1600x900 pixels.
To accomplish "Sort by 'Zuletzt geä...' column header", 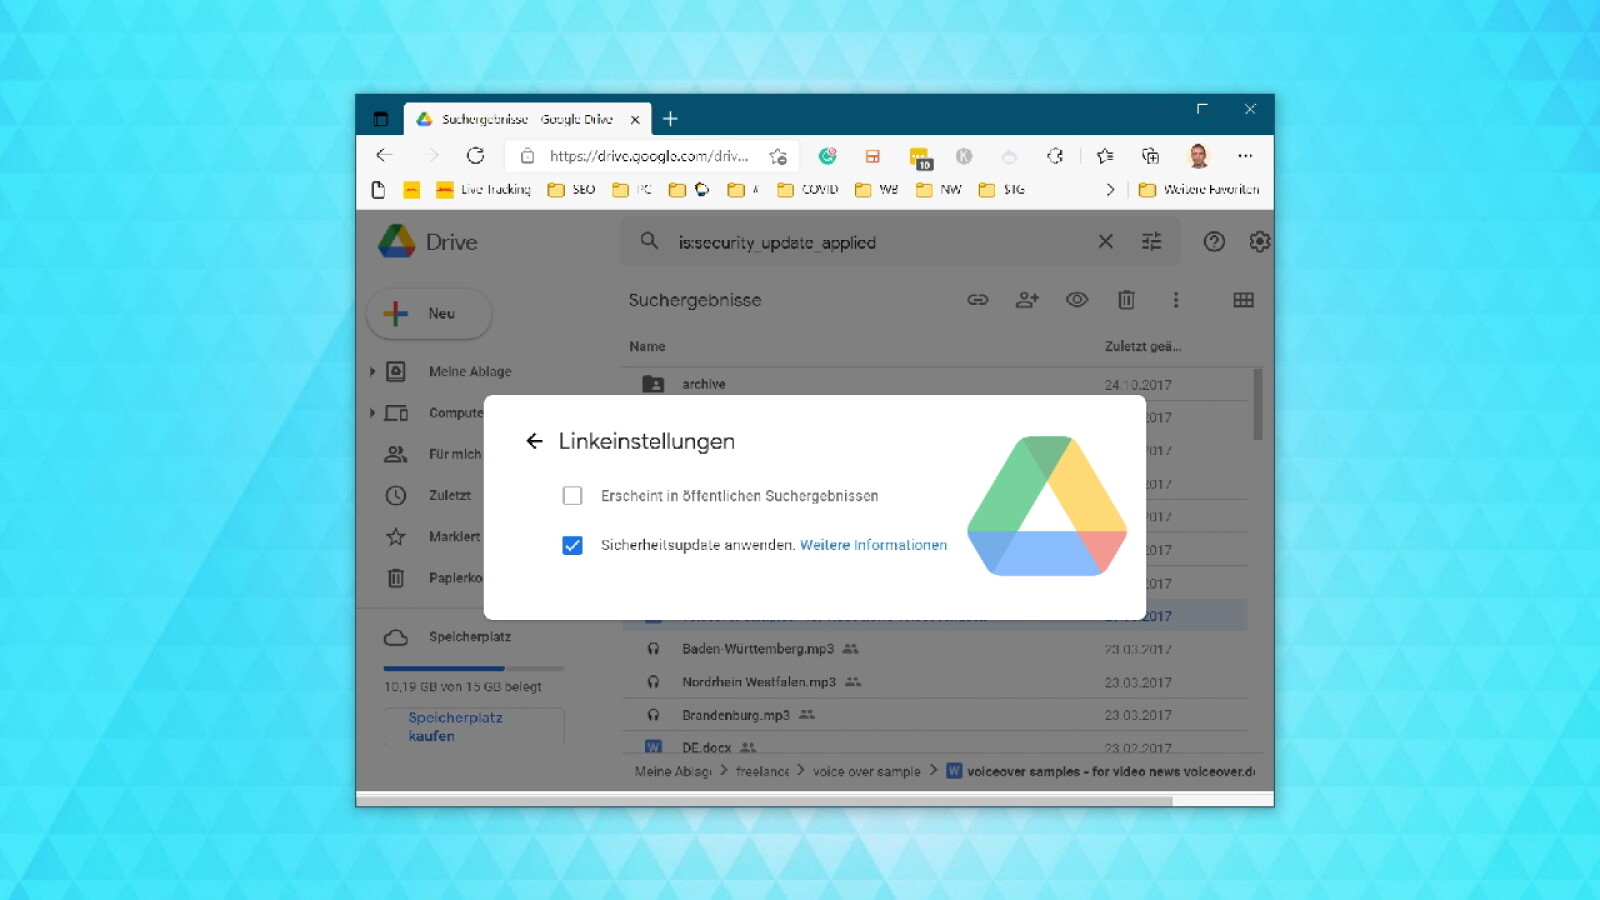I will [x=1143, y=346].
